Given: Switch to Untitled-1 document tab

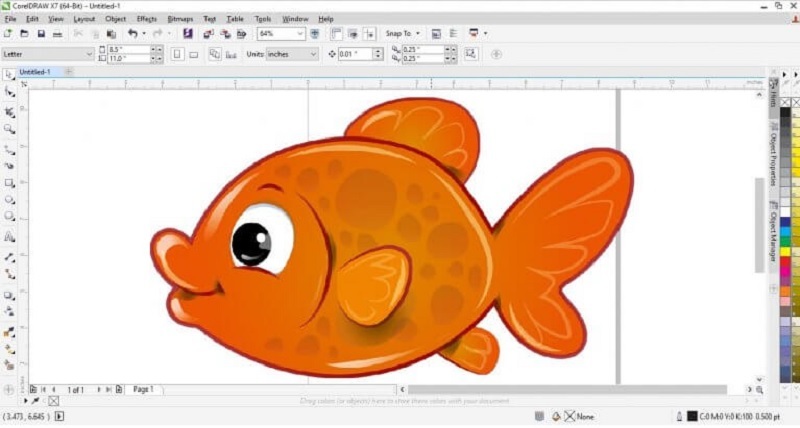Looking at the screenshot, I should point(35,72).
